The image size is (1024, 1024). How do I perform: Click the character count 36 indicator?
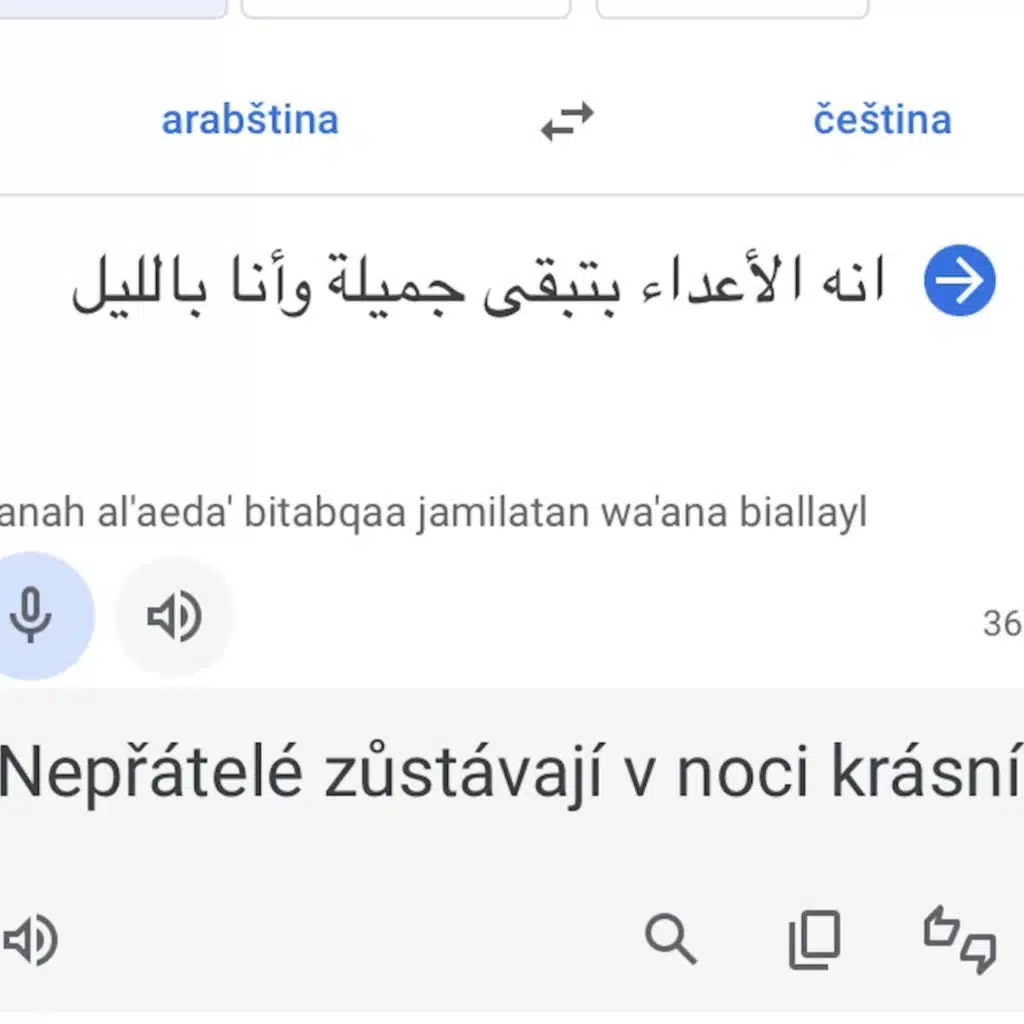point(1002,623)
